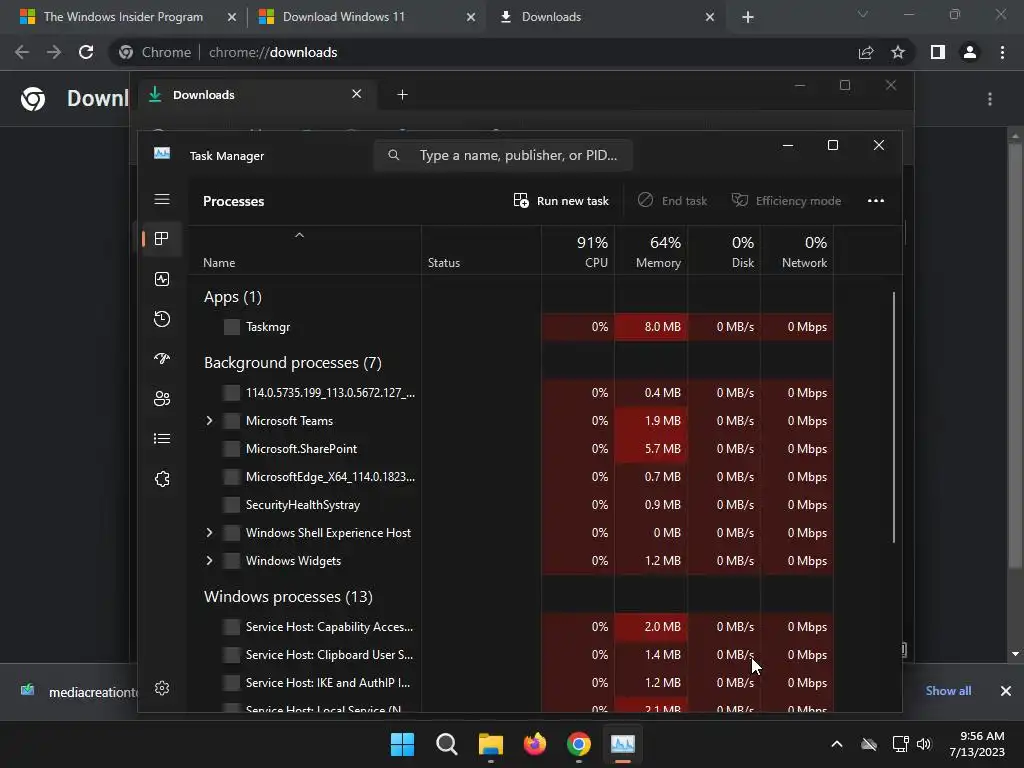1024x768 pixels.
Task: Open the Startup apps icon in sidebar
Action: (x=162, y=359)
